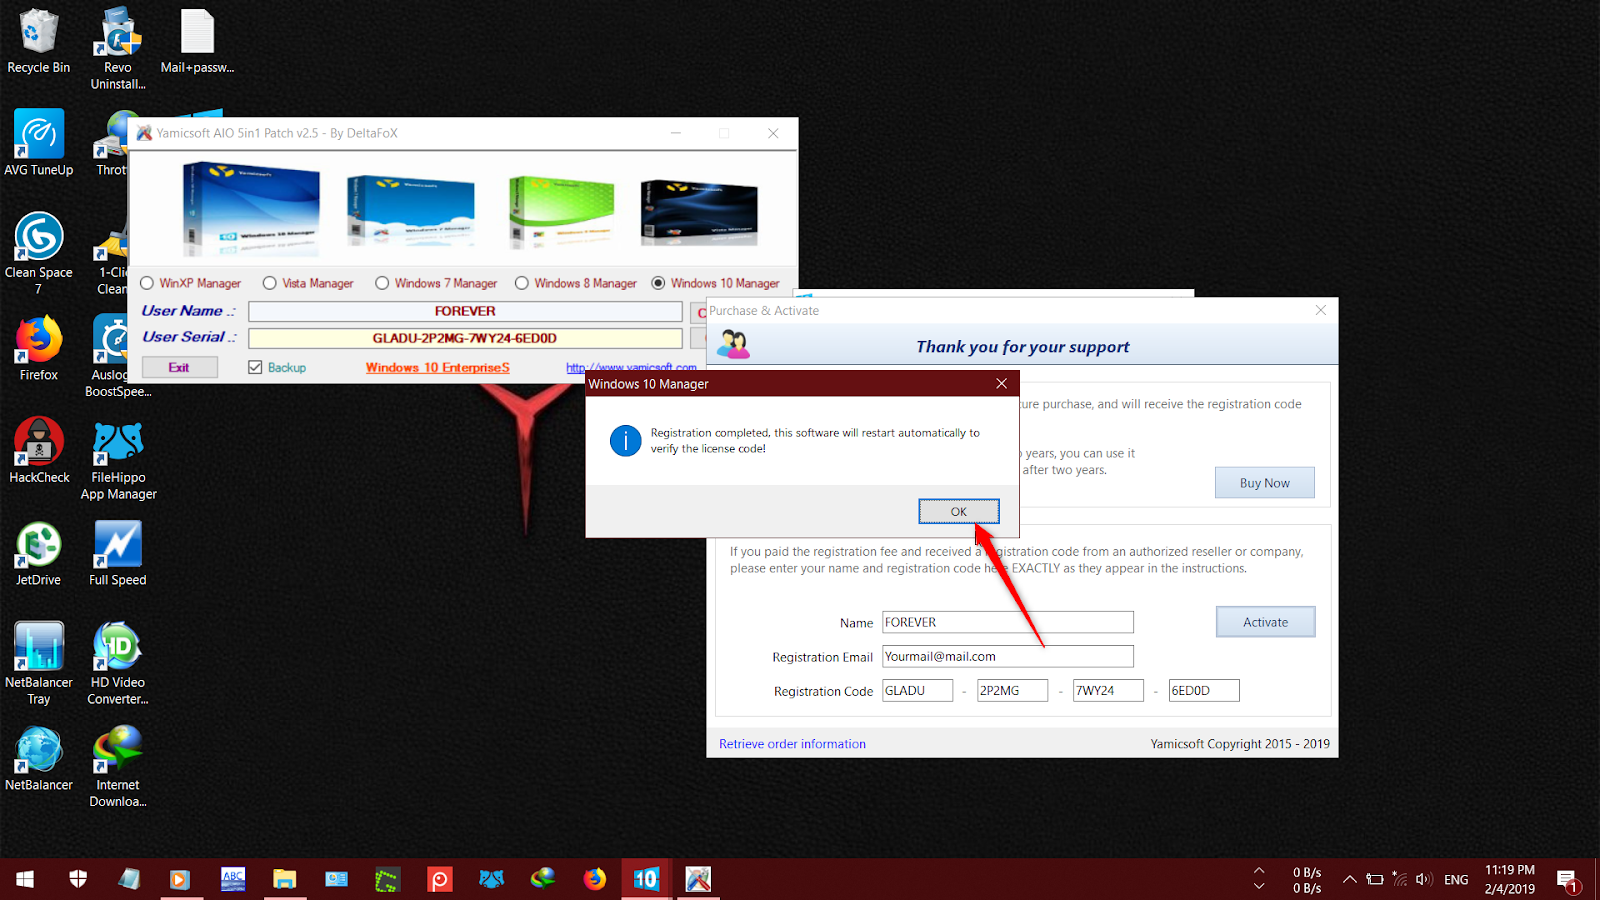Open Firefox from the taskbar
This screenshot has height=900, width=1600.
click(x=595, y=879)
